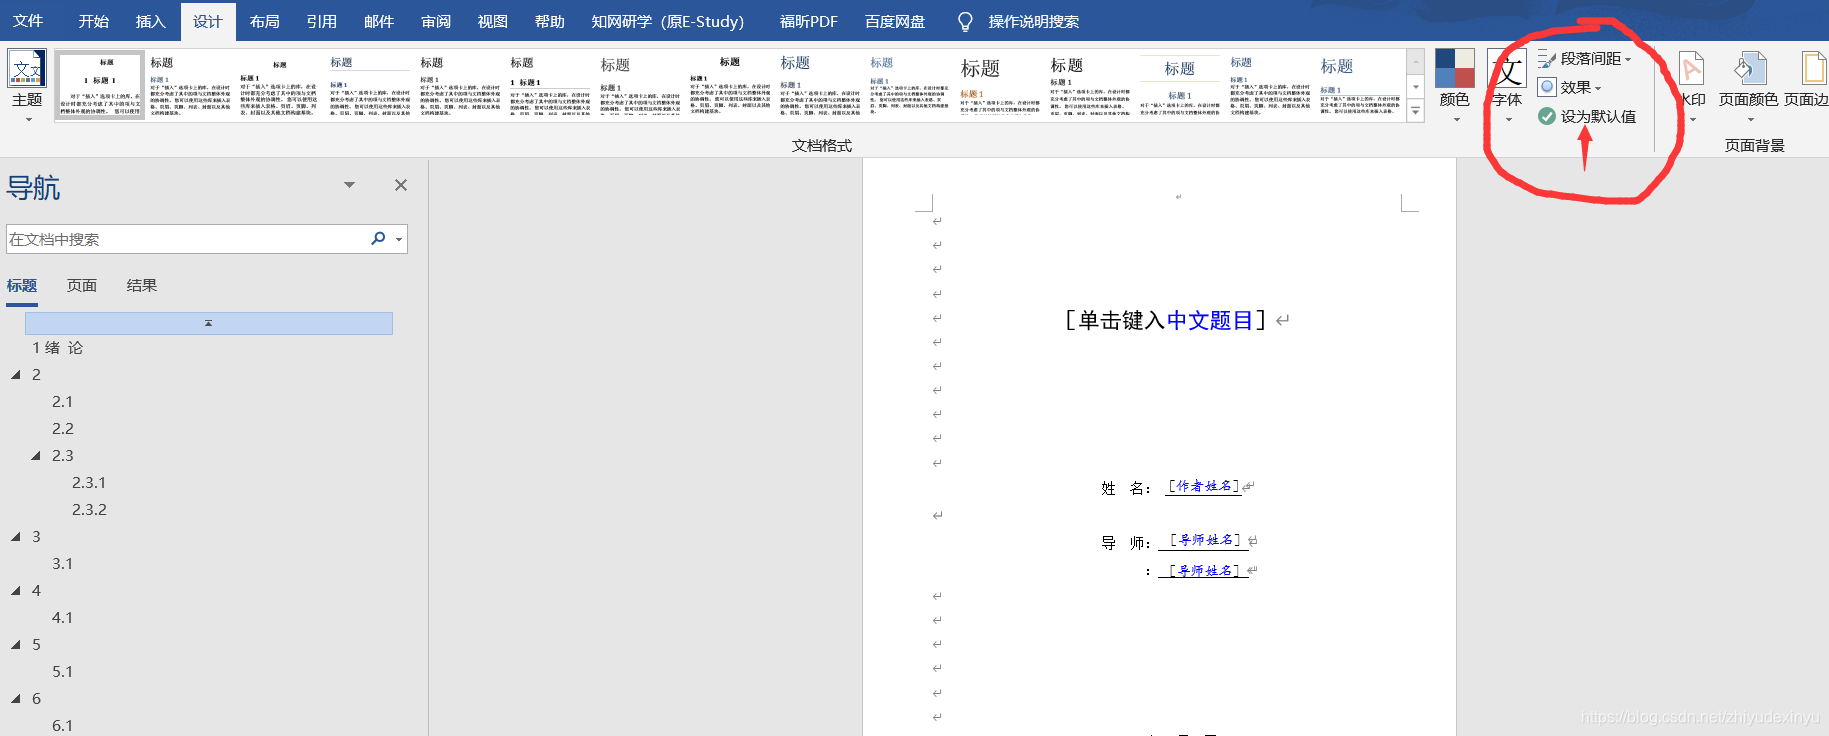Go to heading 3.1
The height and width of the screenshot is (736, 1829).
pos(63,564)
